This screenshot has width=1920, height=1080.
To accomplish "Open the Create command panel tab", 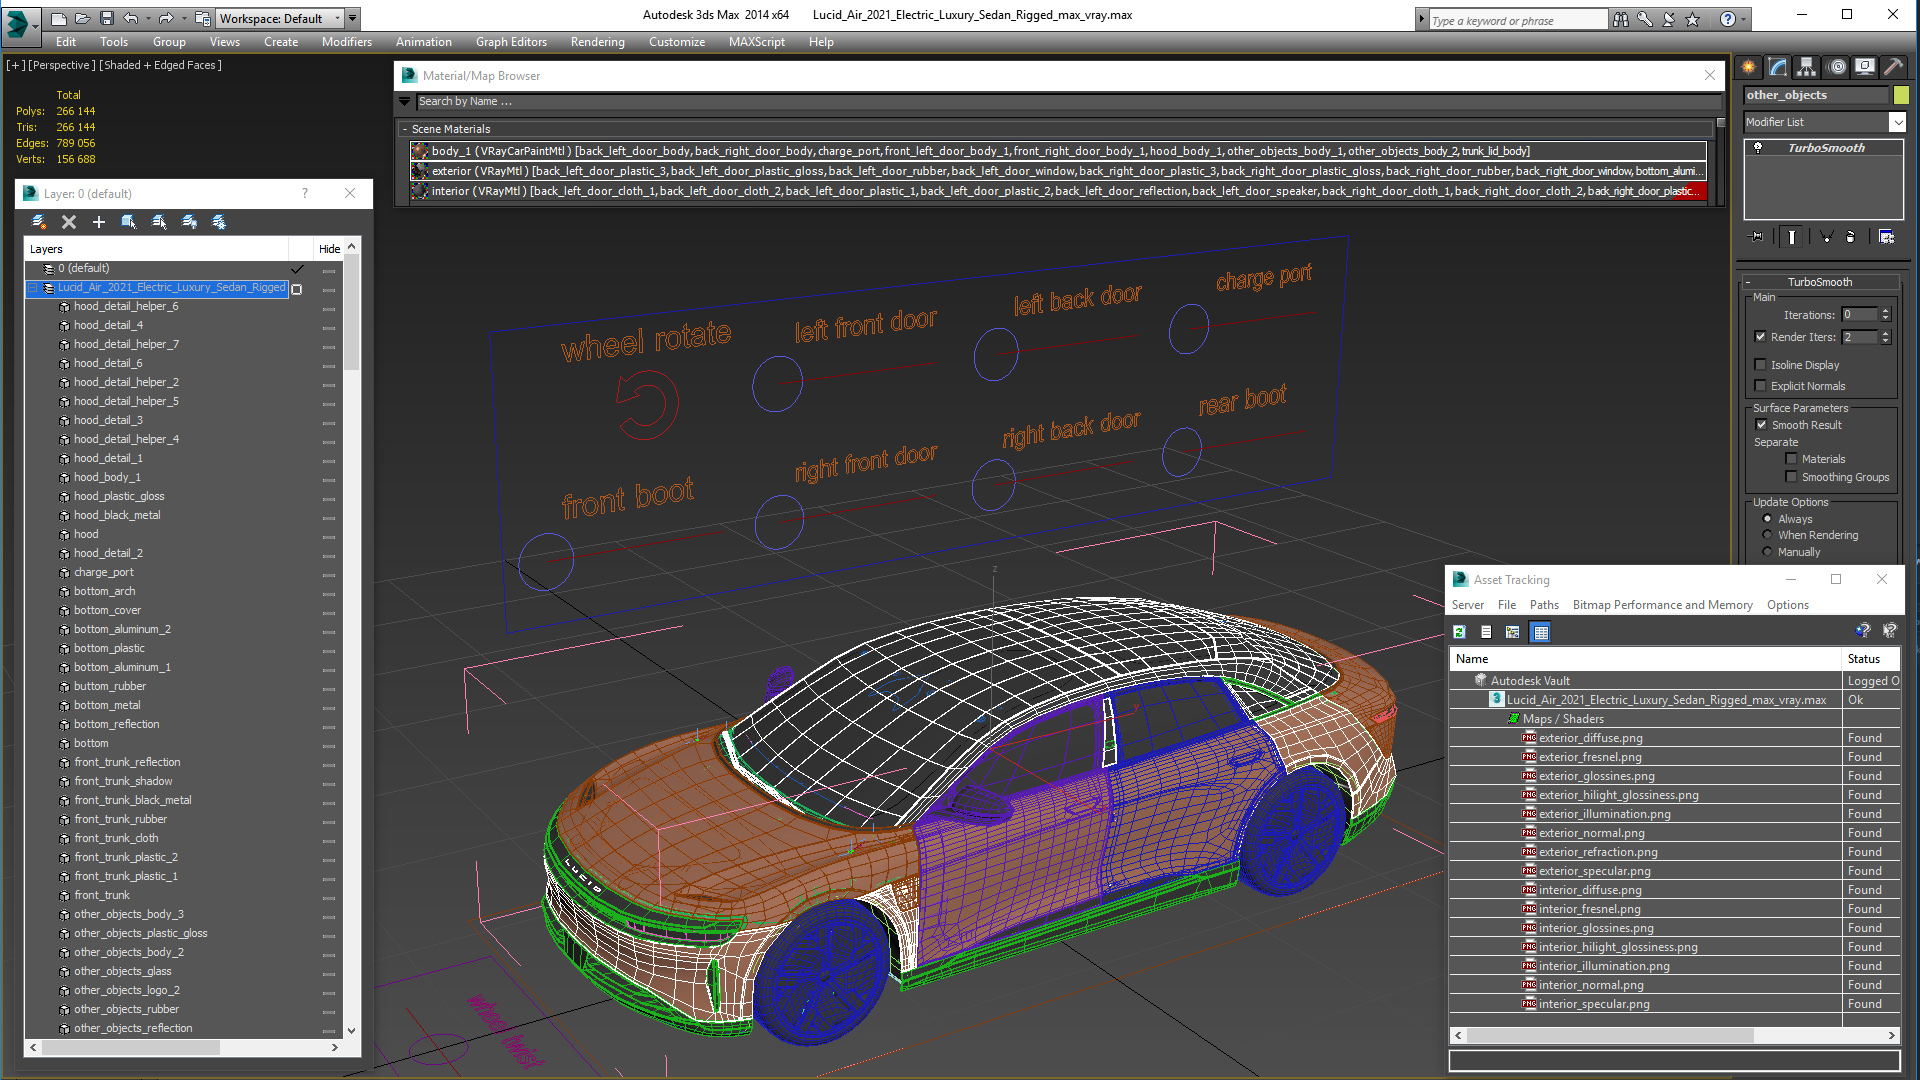I will (1749, 67).
